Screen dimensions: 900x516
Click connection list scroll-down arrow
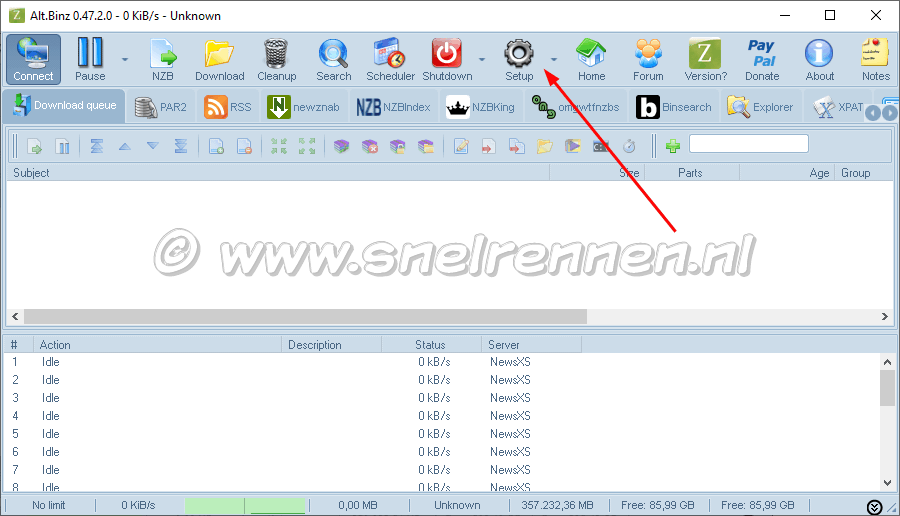(x=887, y=483)
